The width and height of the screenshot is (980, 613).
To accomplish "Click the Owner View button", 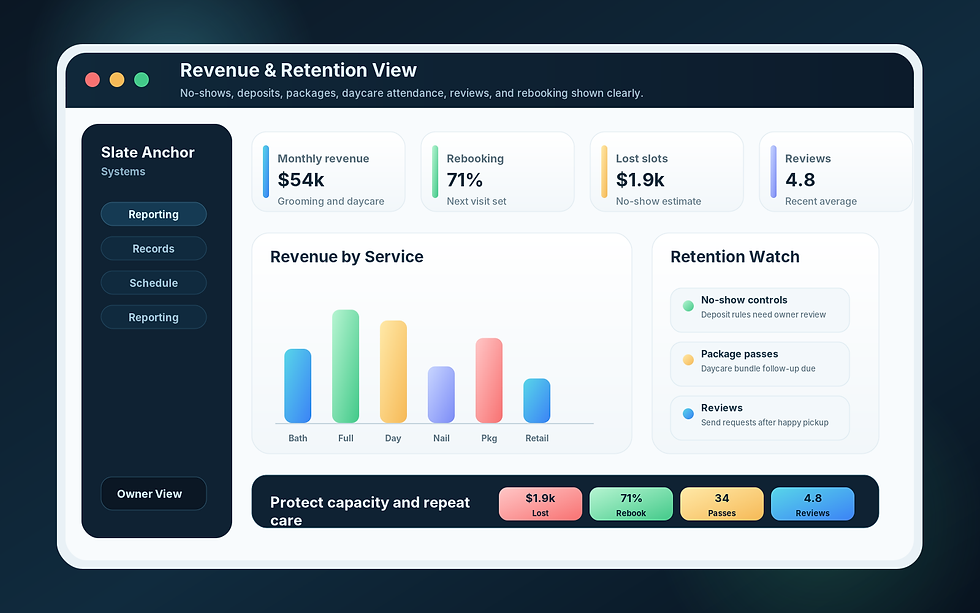I will pos(153,494).
